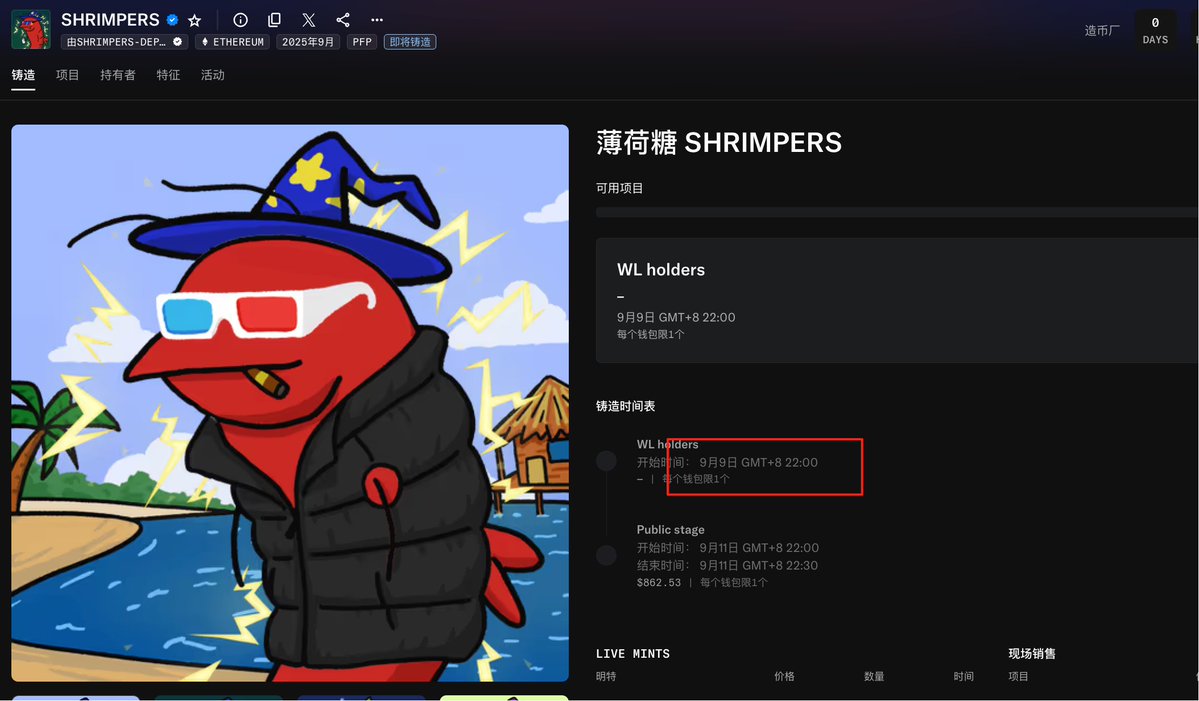Star the SHRIMPERS collection as favorite
The image size is (1199, 701).
point(194,21)
